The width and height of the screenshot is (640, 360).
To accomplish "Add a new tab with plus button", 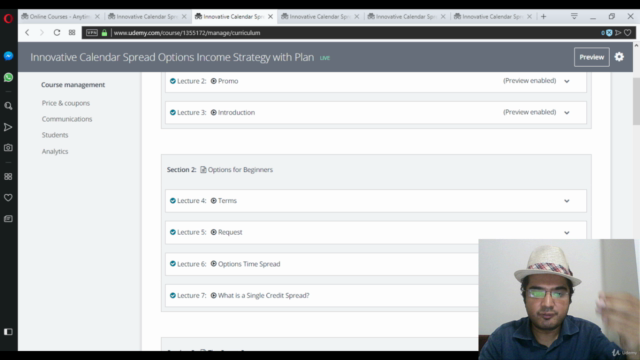I will [543, 16].
